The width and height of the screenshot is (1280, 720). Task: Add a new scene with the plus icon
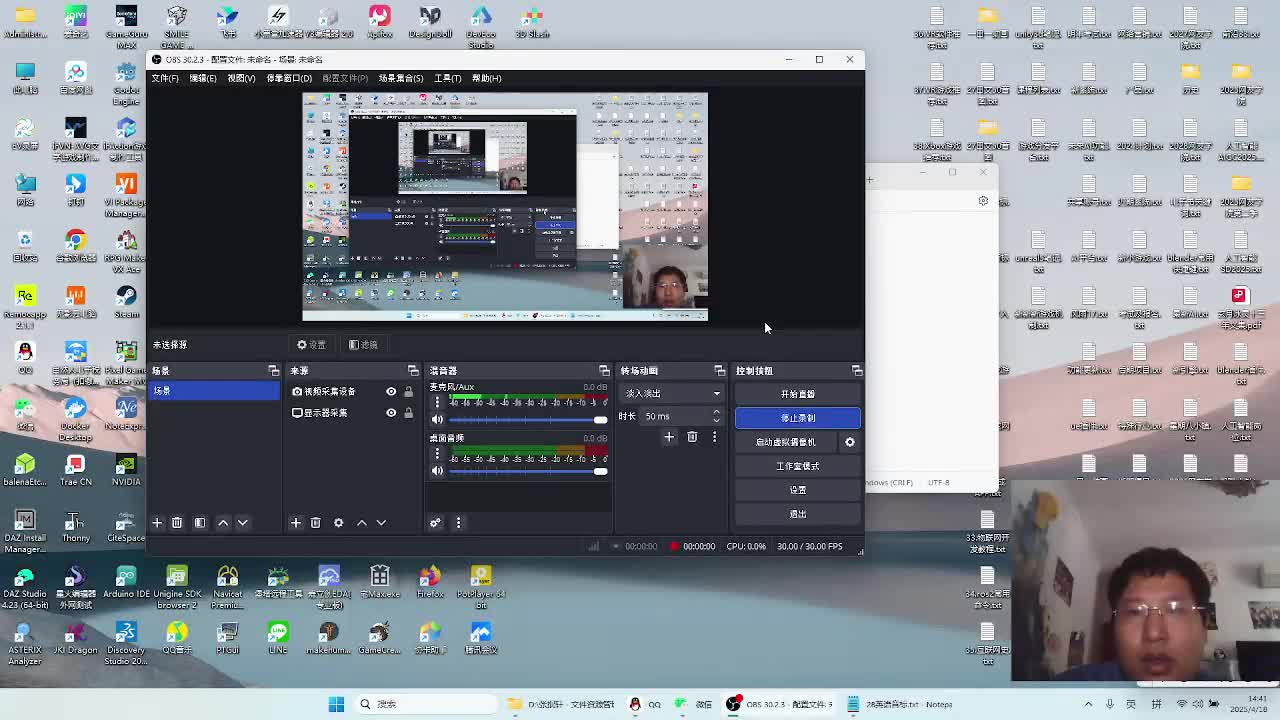[157, 523]
